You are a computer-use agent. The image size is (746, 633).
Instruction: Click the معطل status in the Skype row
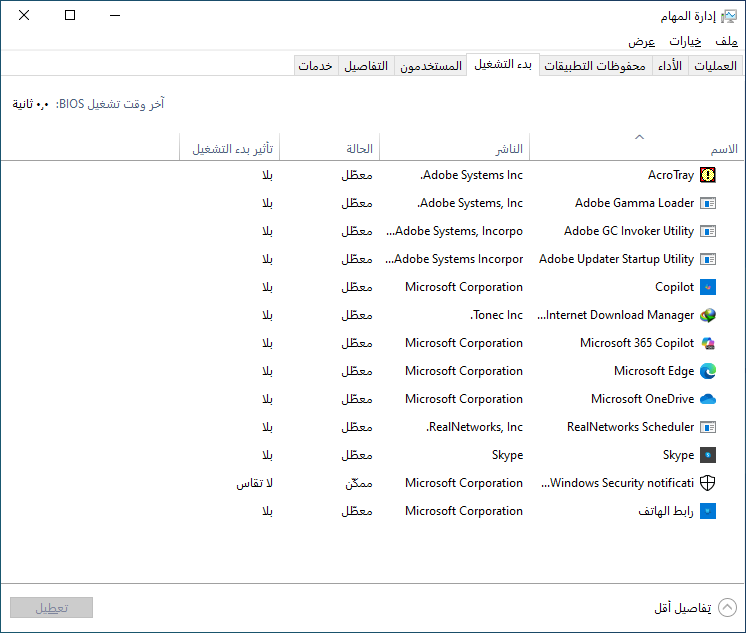pos(357,455)
